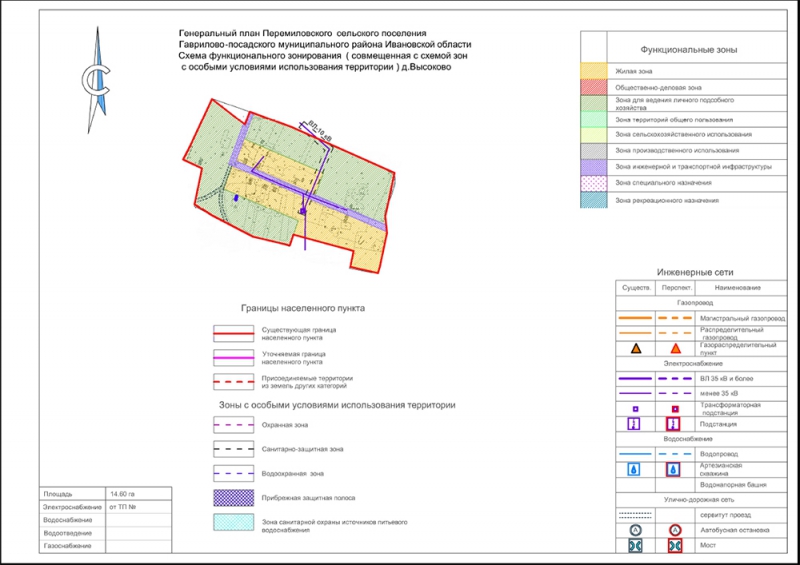This screenshot has width=800, height=565.
Task: Click сервитут проезд dotted line sample
Action: tap(635, 515)
